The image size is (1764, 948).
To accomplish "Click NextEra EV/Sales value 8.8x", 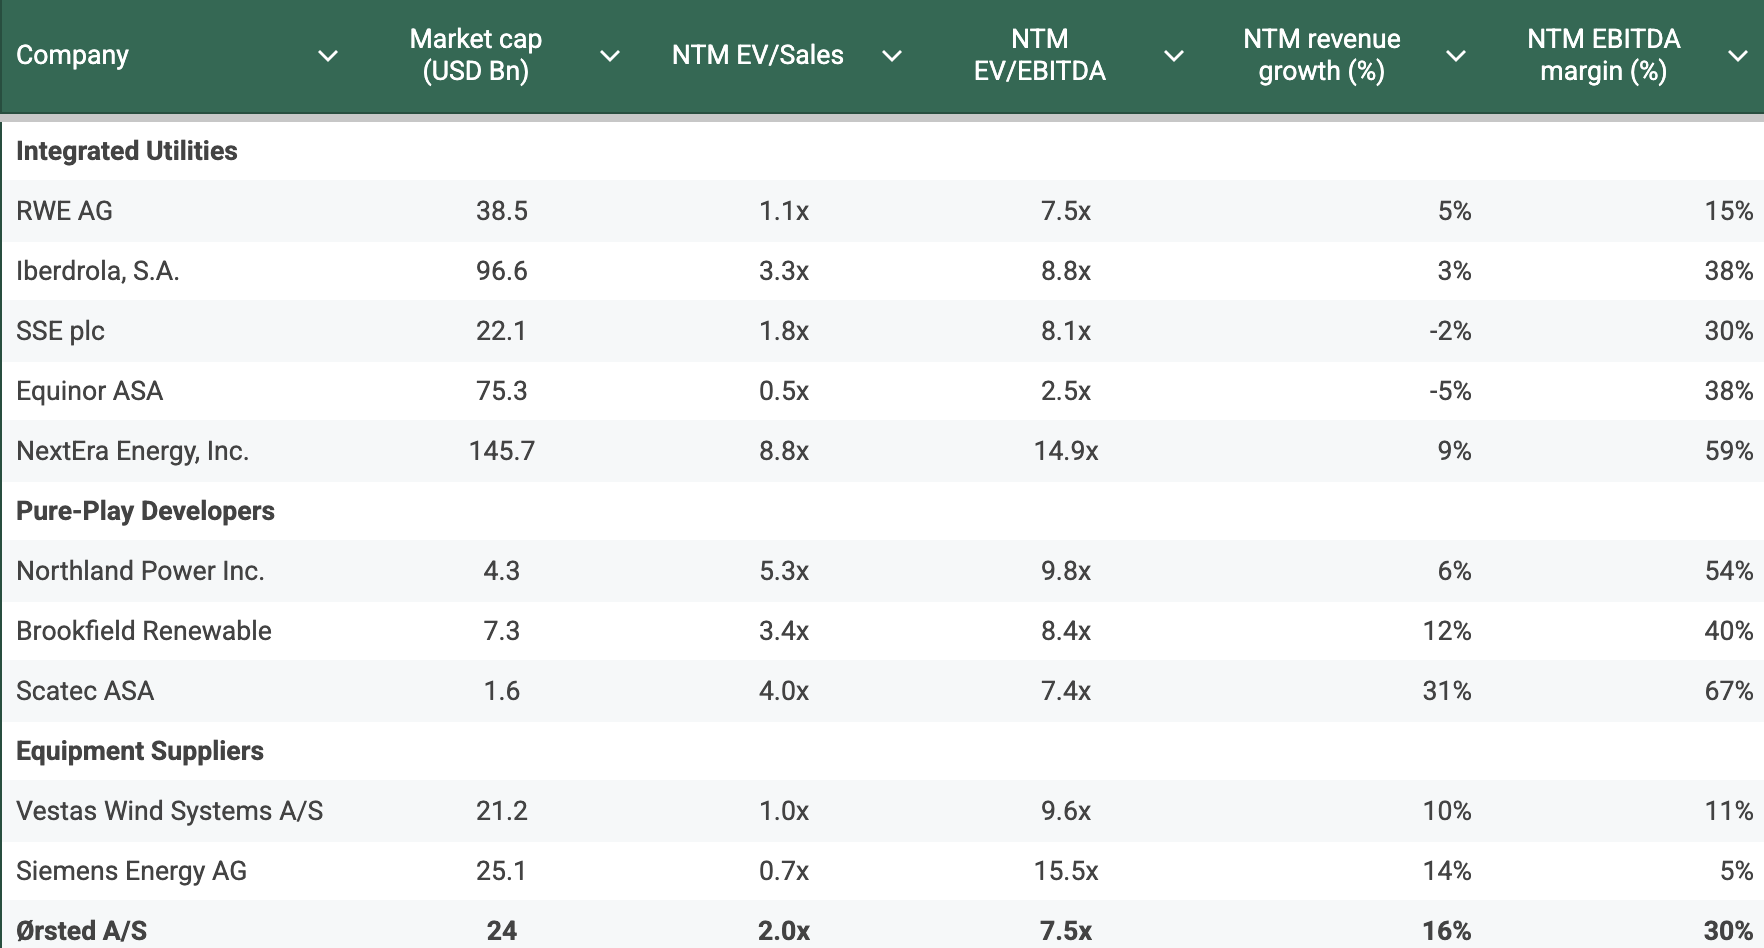I will coord(784,451).
